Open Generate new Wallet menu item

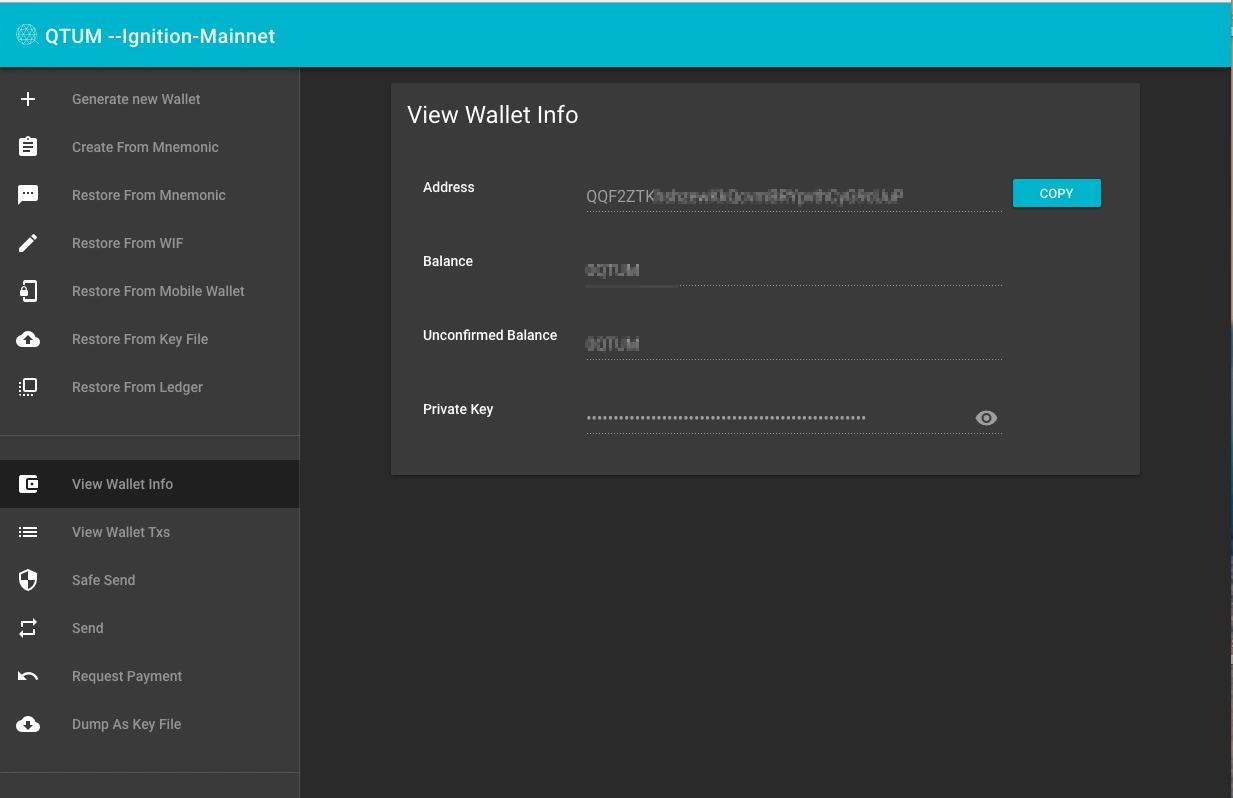149,99
